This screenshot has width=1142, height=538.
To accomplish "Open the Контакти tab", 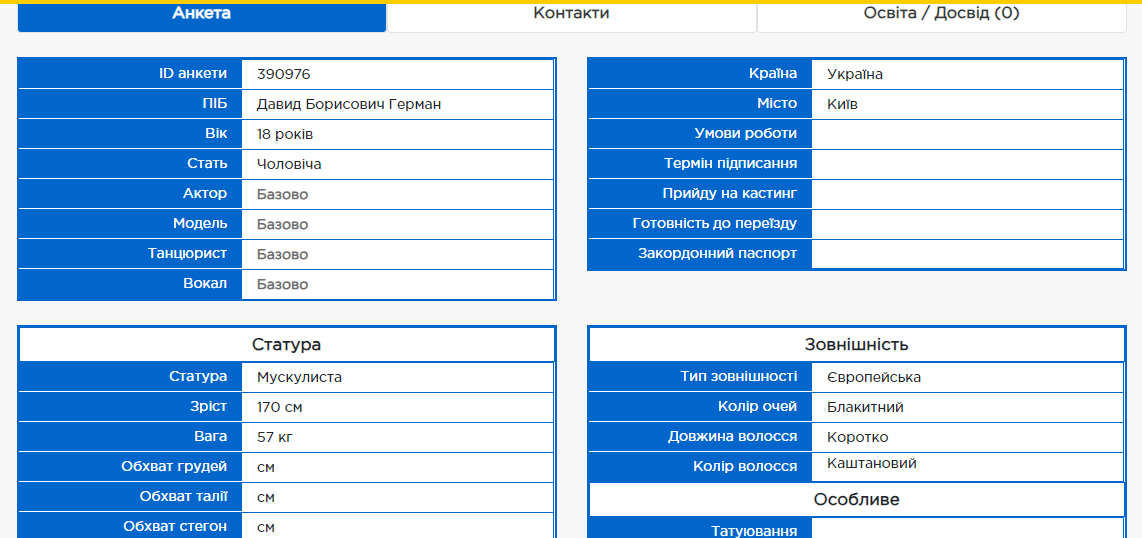I will click(x=571, y=14).
